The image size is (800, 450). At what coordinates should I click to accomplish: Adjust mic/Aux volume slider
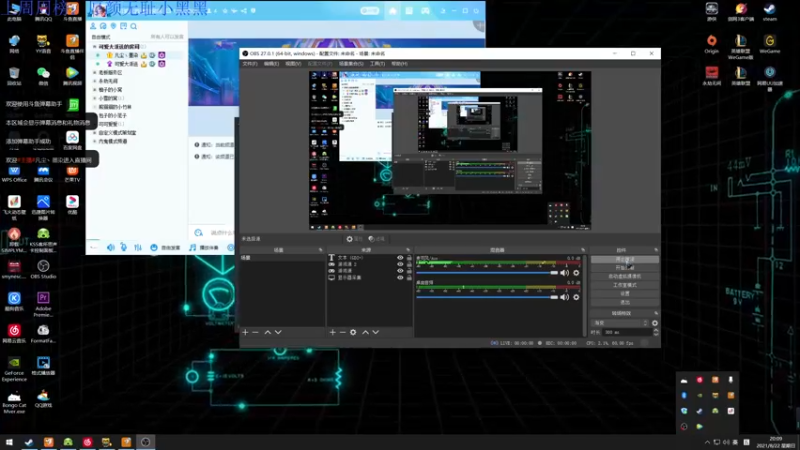[487, 273]
